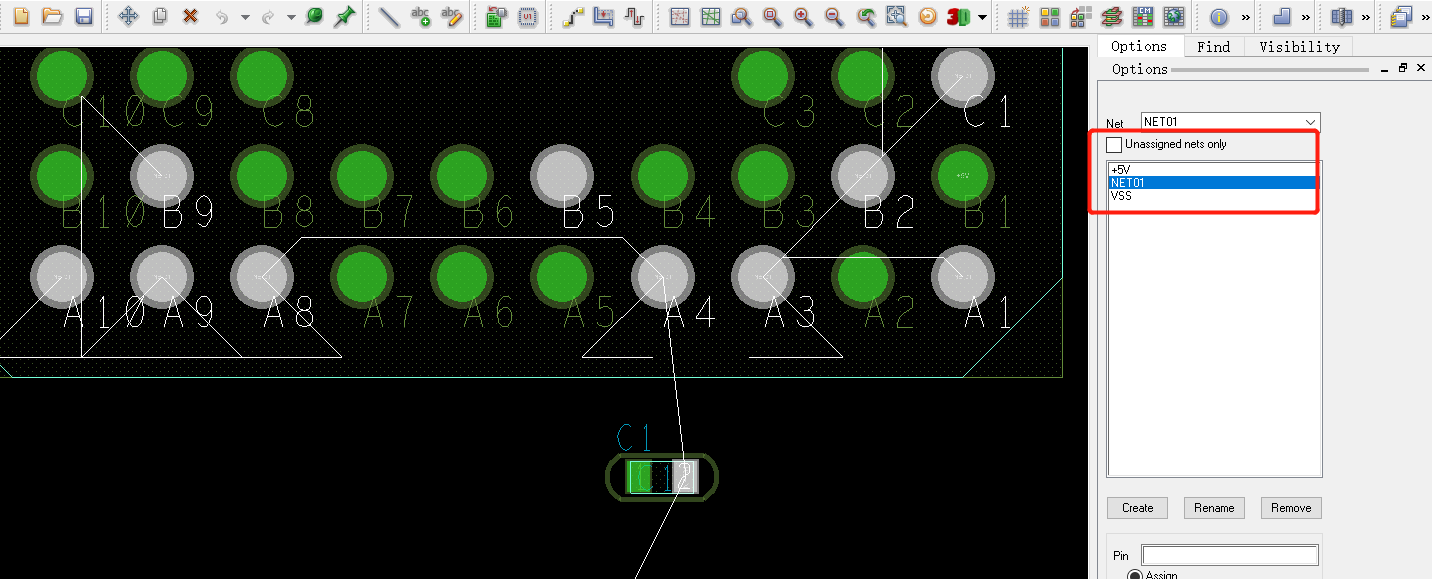Select the Move tool with four arrows
1432x579 pixels.
(x=128, y=17)
